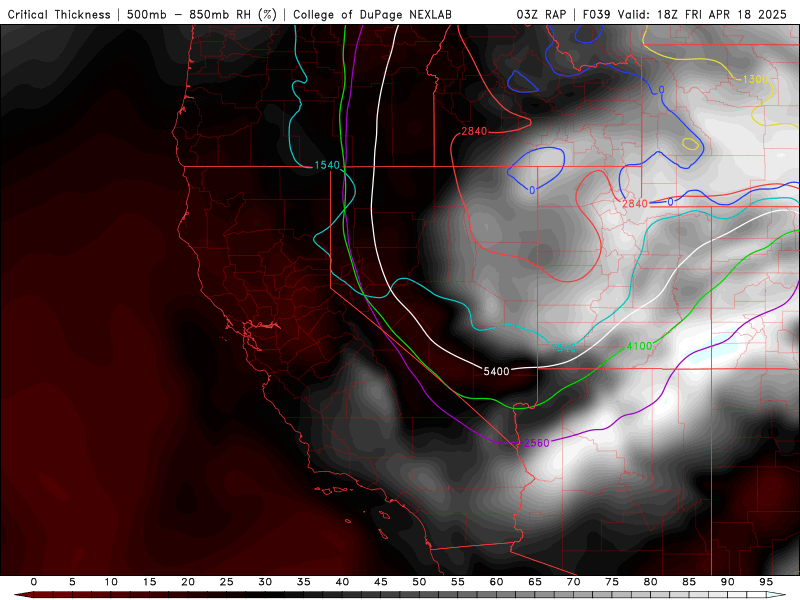Click colorbar tick label 65
Image resolution: width=800 pixels, height=600 pixels.
(535, 582)
